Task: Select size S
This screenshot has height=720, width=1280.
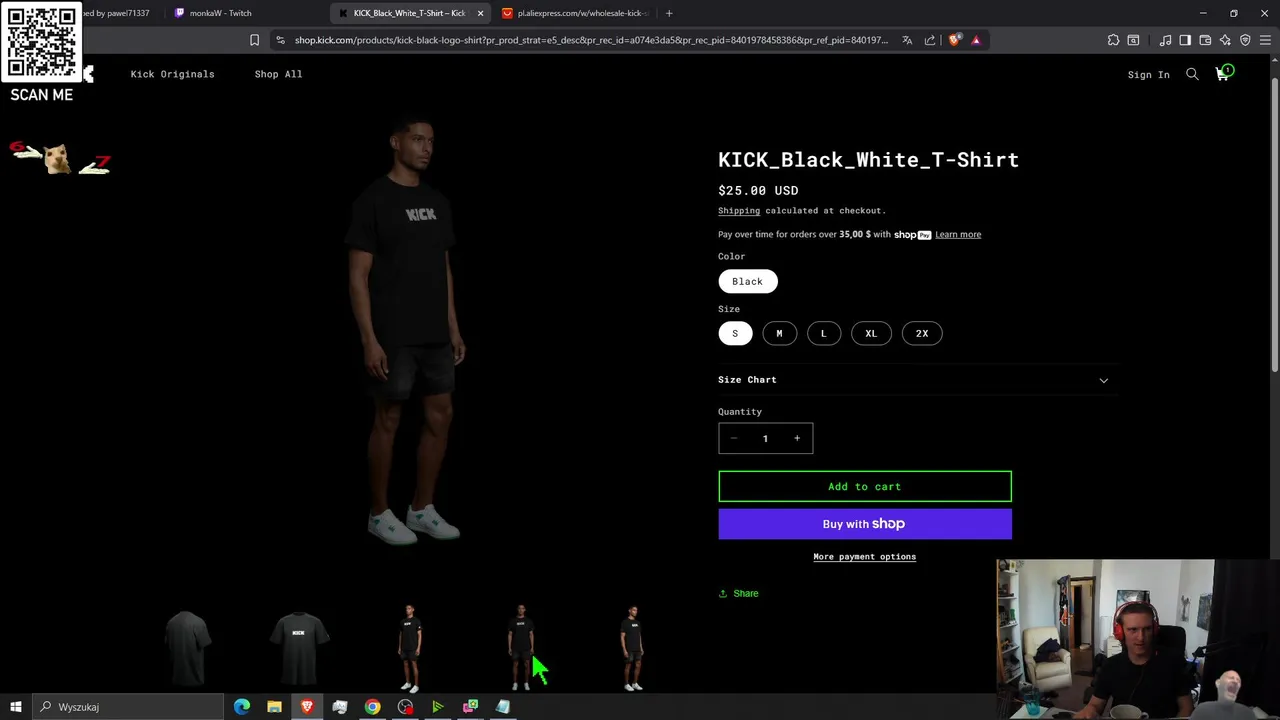Action: [735, 333]
